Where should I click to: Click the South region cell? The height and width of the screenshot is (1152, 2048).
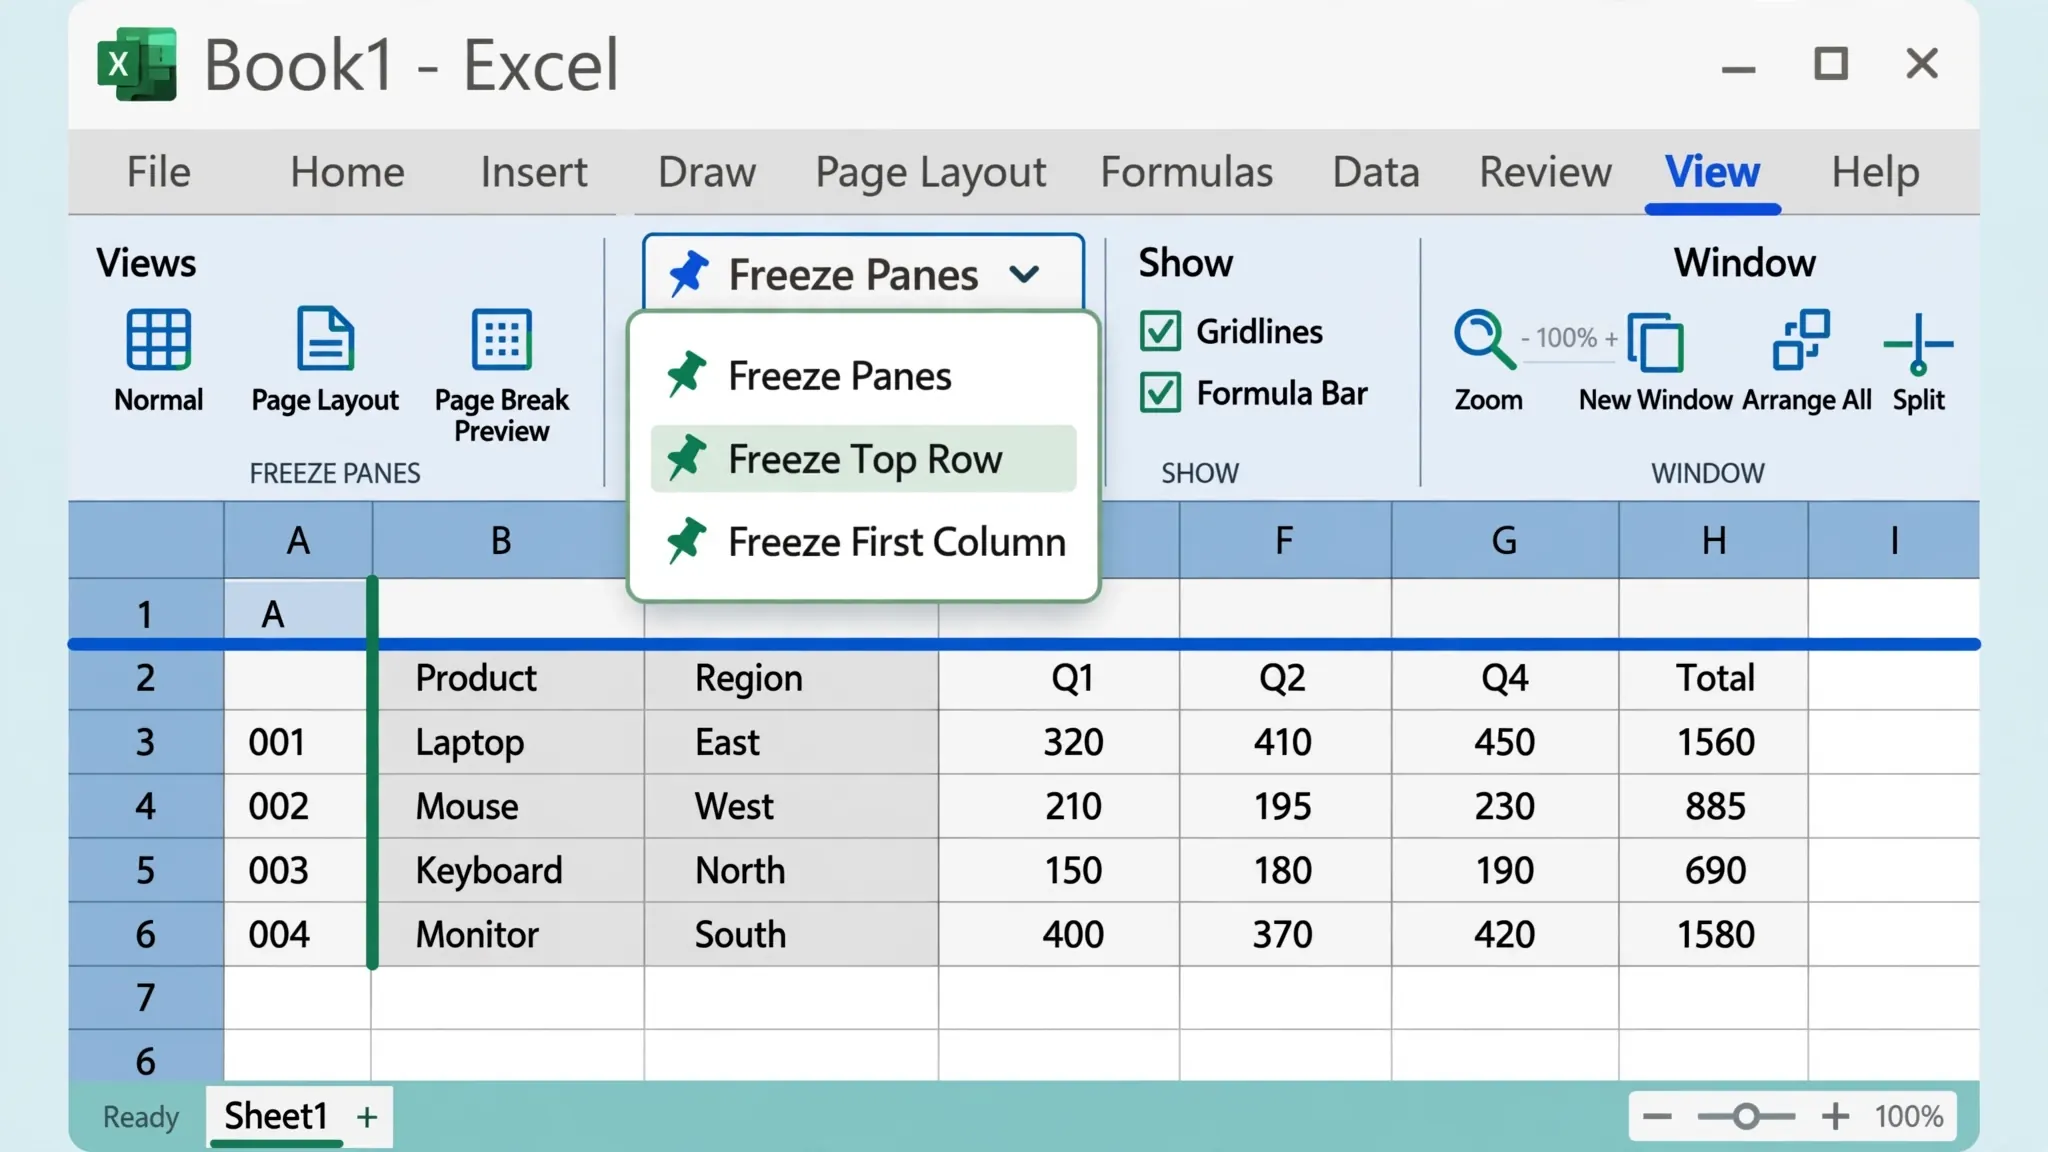coord(791,934)
